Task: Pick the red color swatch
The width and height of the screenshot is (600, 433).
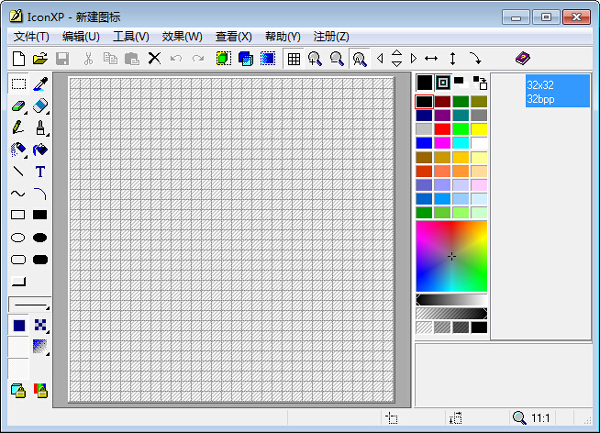Action: (443, 129)
